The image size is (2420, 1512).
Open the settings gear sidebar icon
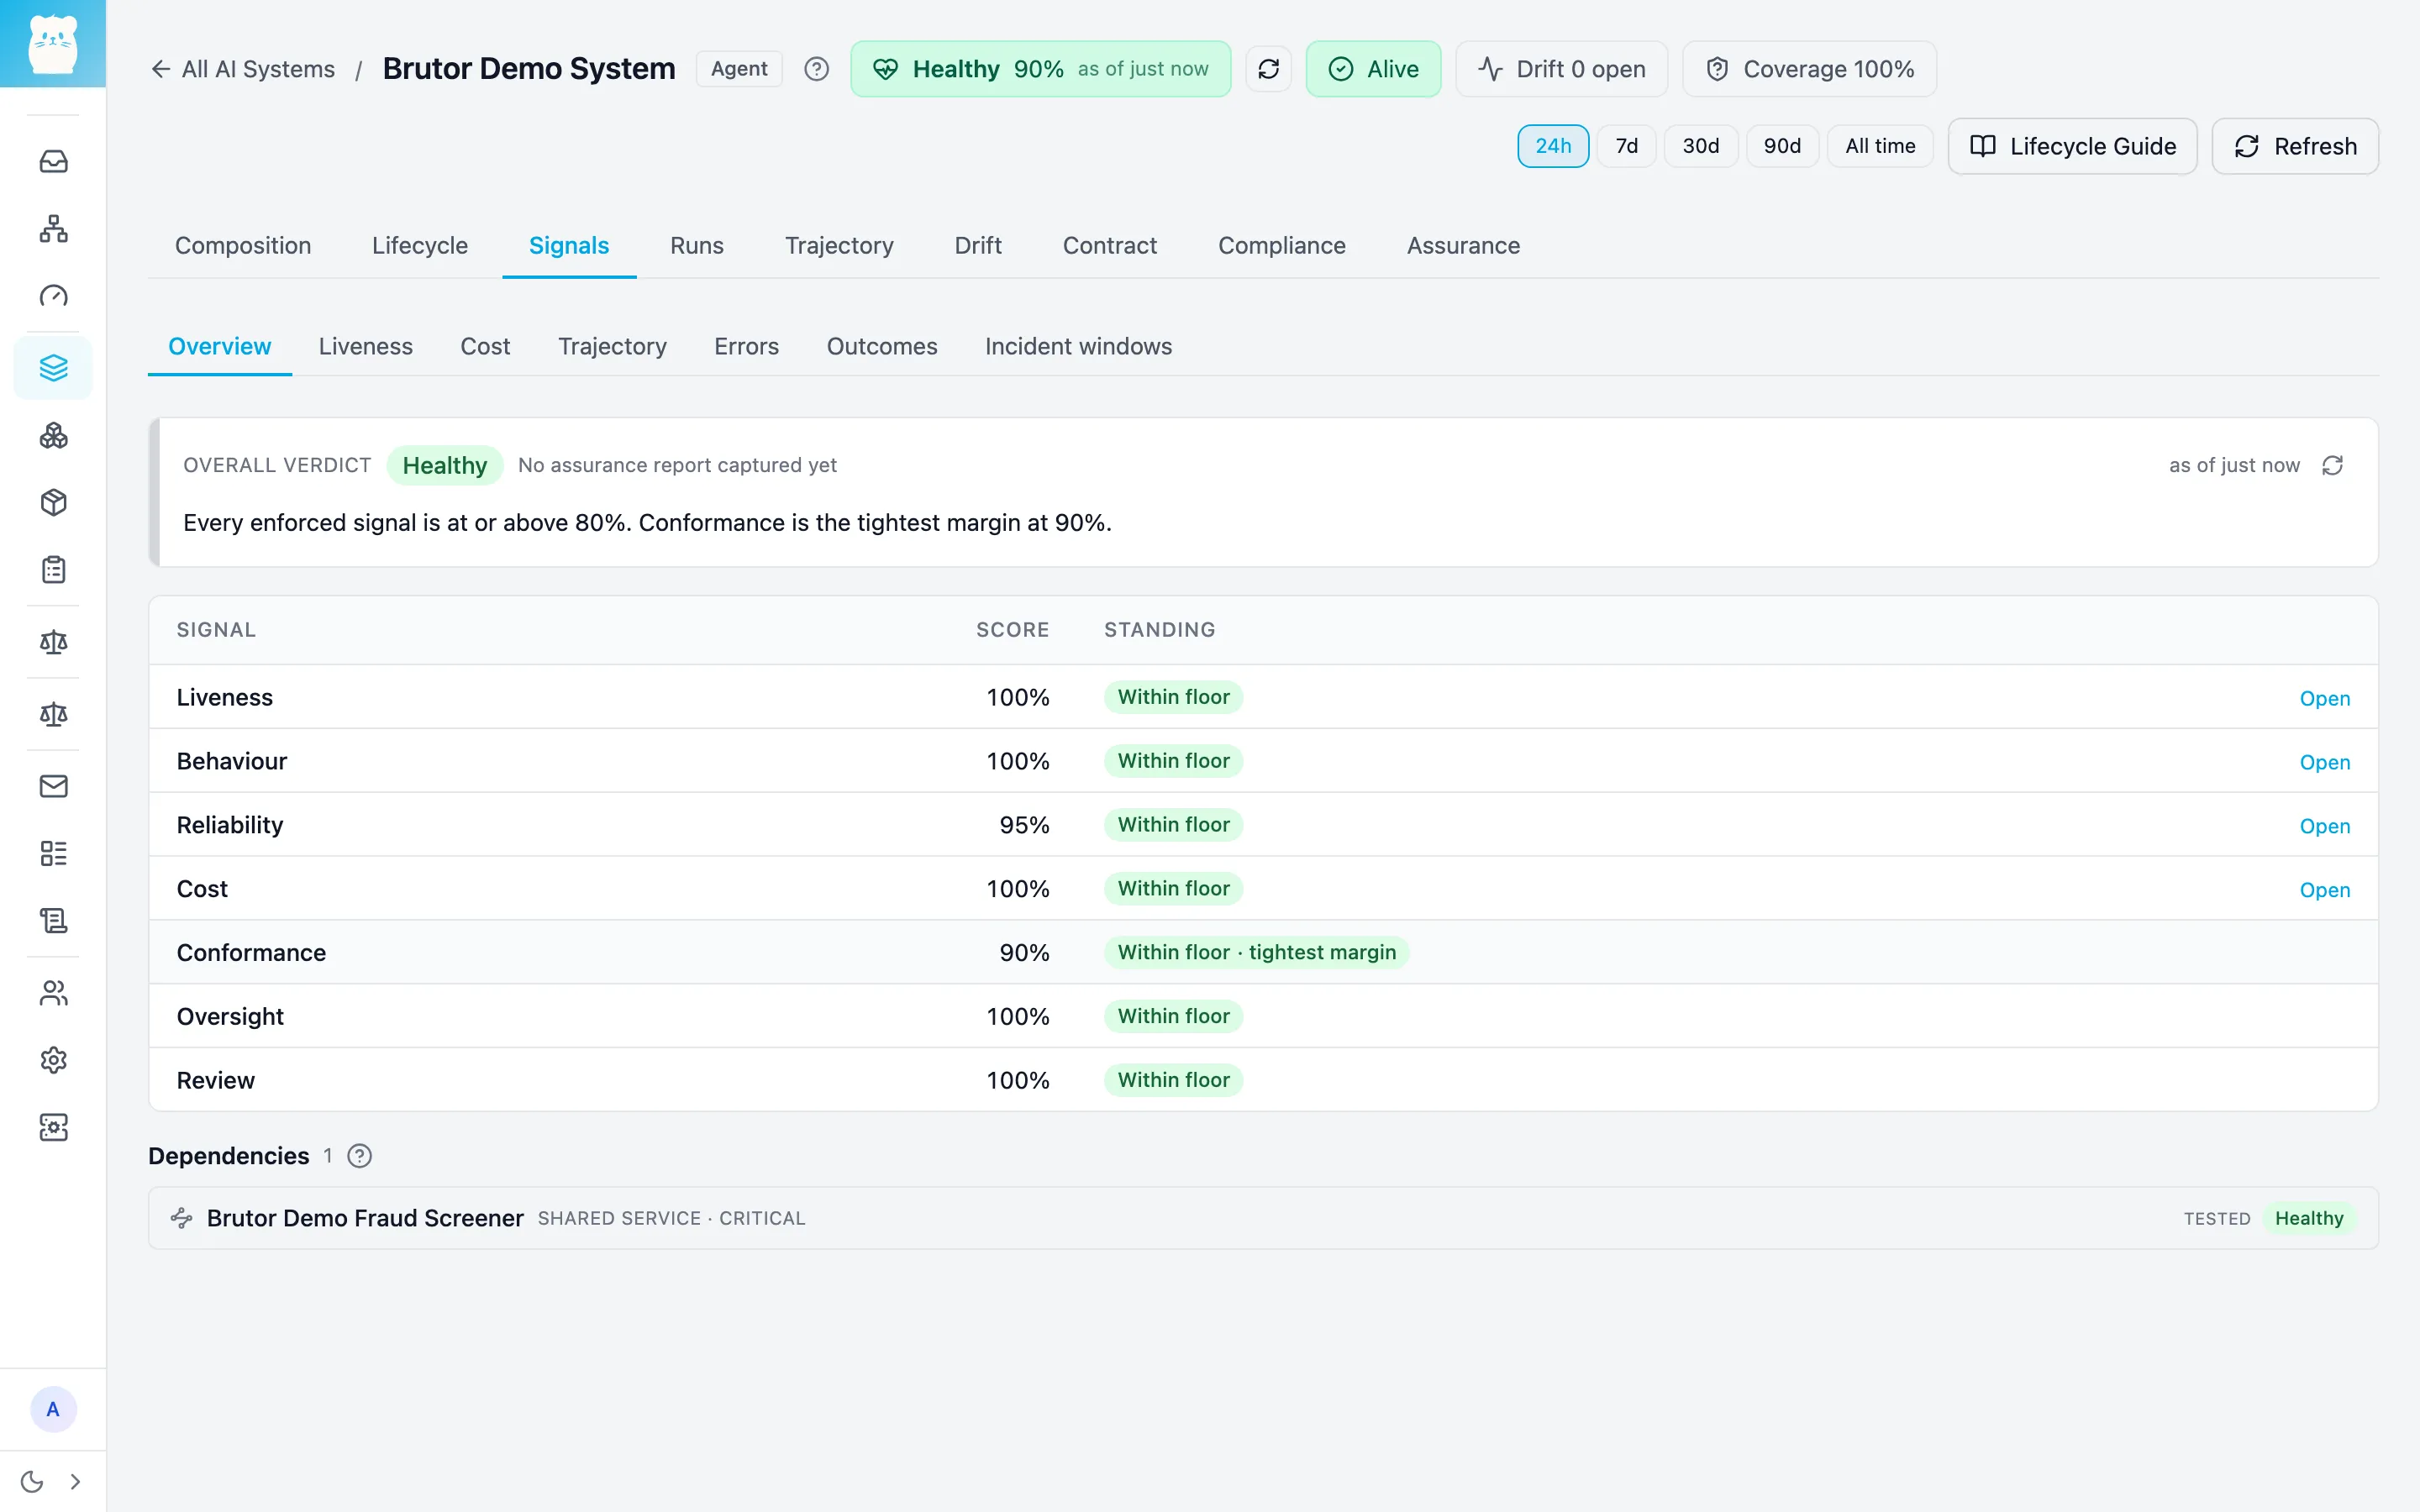click(x=53, y=1060)
